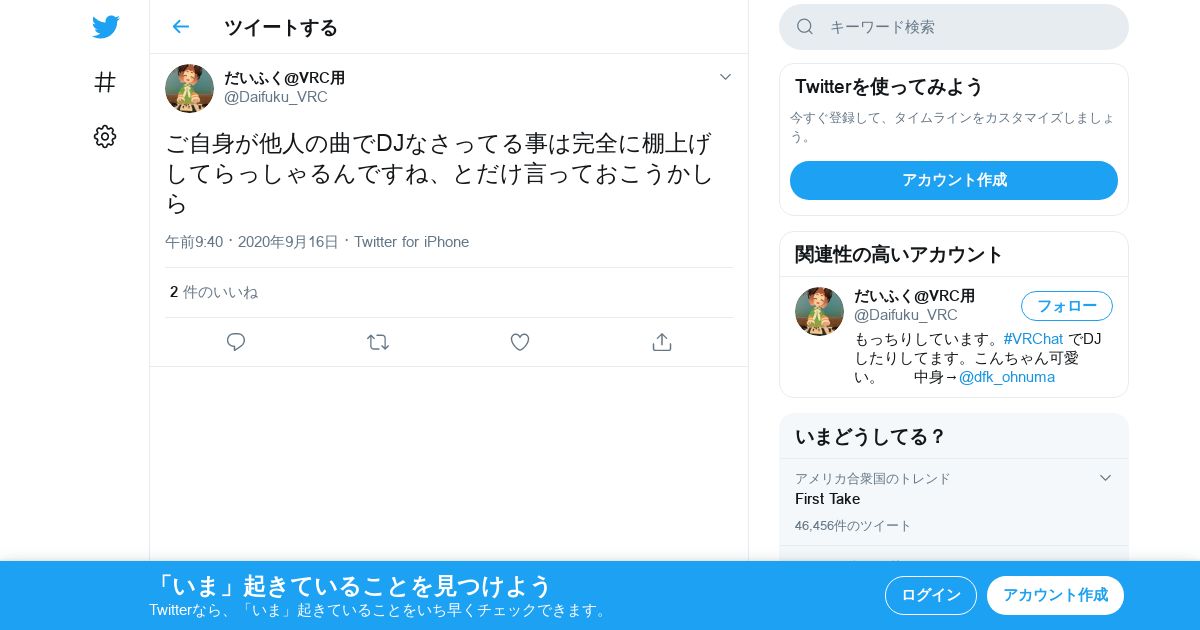Click アカウント作成 in the bottom banner
1200x630 pixels.
[1055, 595]
